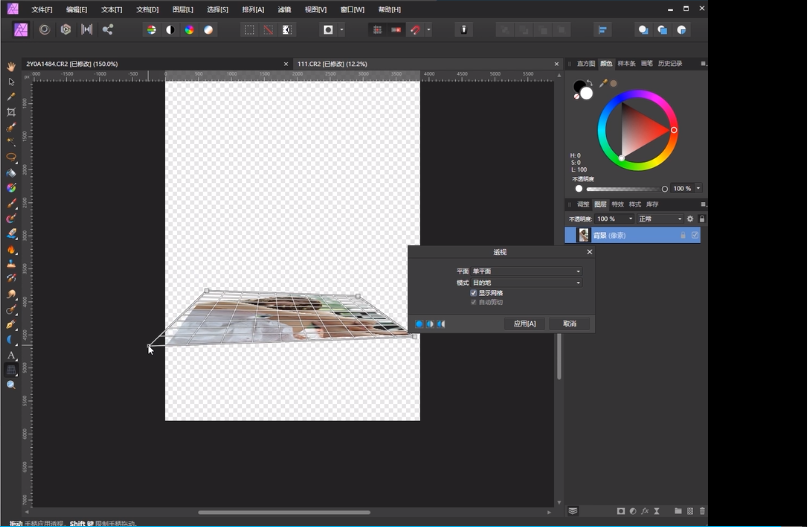Select the Gradient color wheel tool
Viewport: 808px width, 527px height.
(x=11, y=188)
